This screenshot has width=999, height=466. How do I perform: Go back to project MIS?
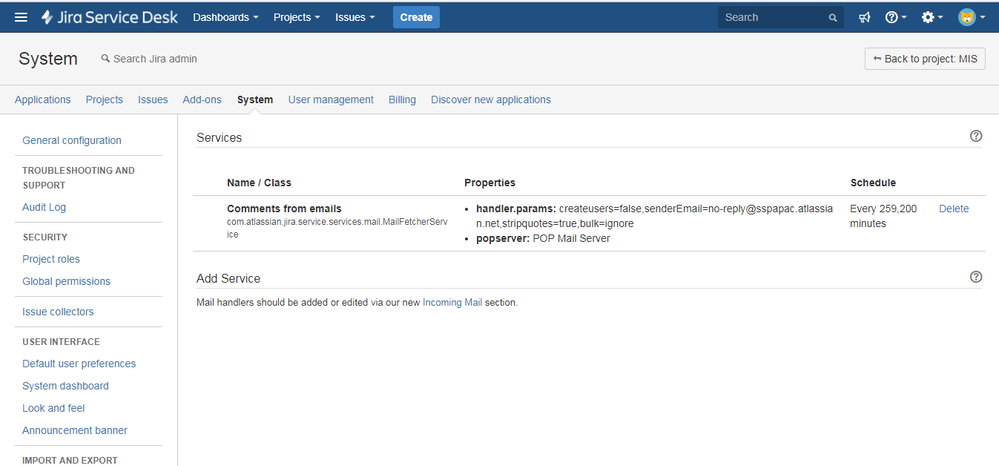tap(925, 59)
